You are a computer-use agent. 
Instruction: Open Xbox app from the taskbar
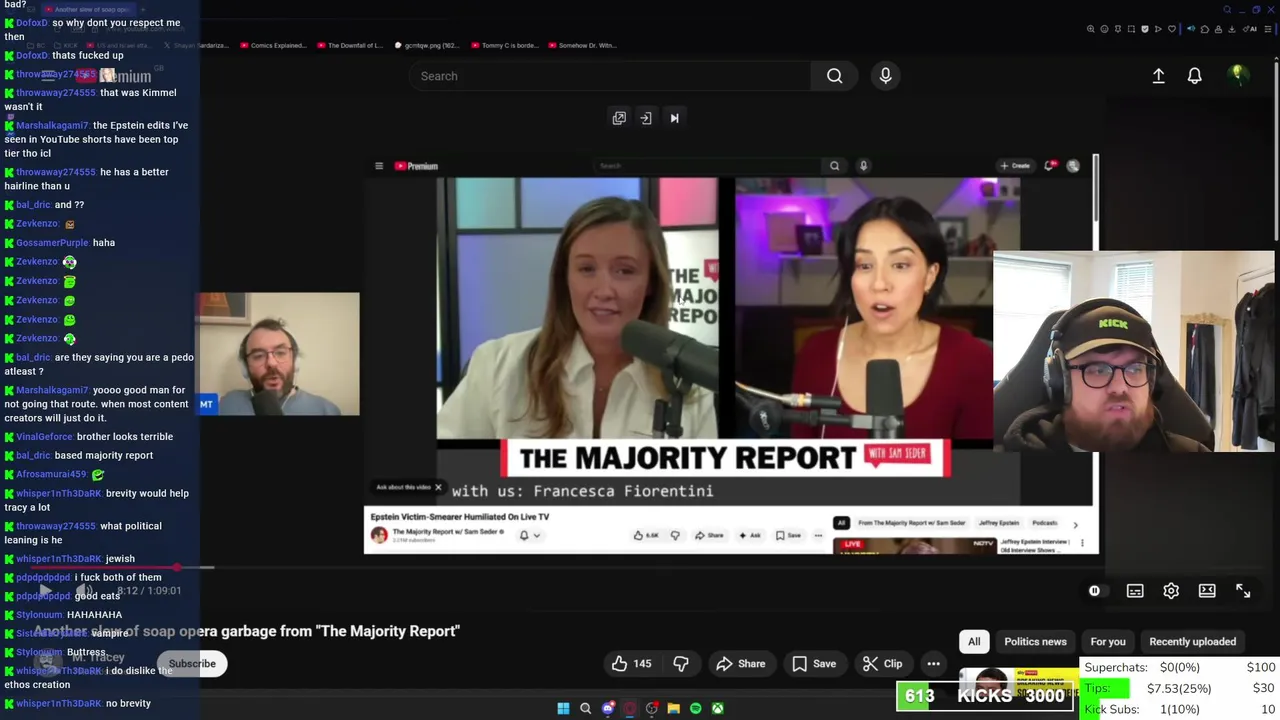718,708
